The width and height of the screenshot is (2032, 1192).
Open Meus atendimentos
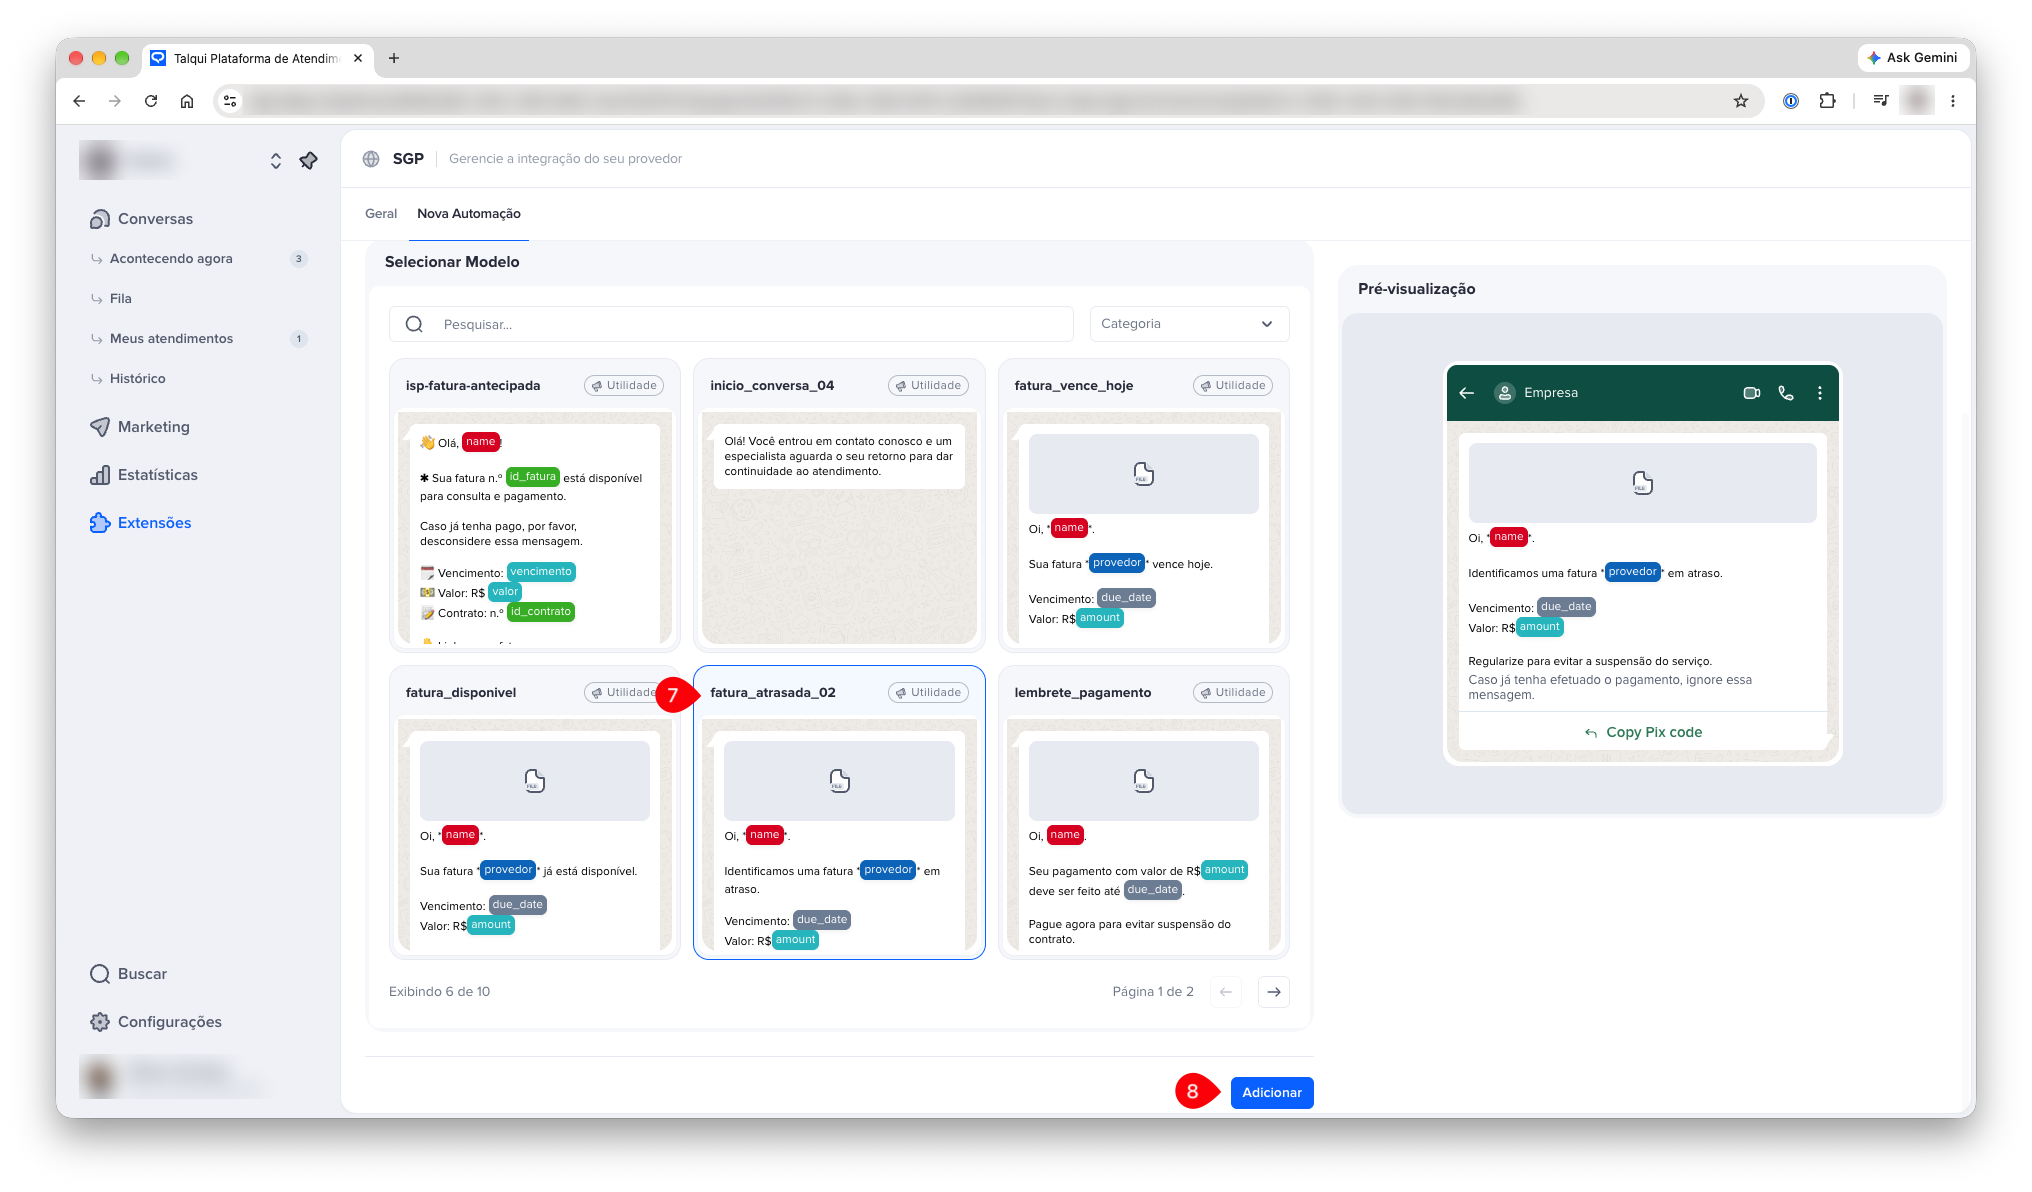click(171, 339)
